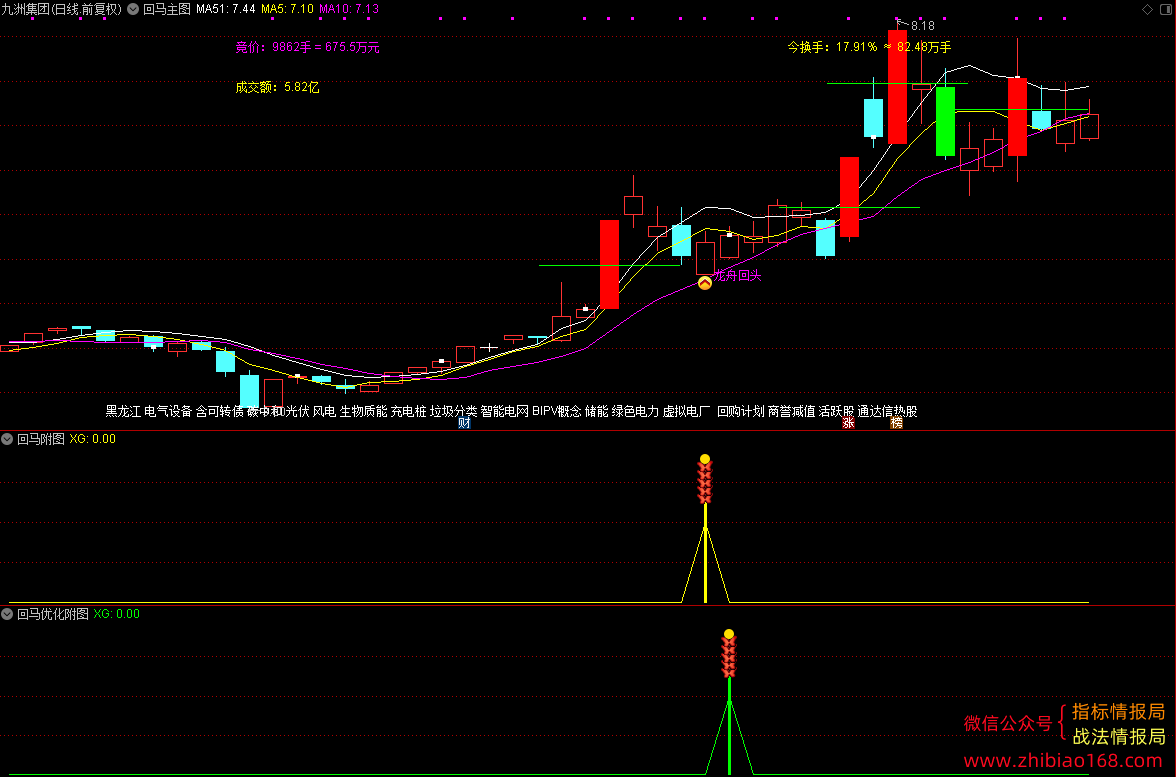
Task: Click the 回马主图 indicator name
Action: coord(166,9)
